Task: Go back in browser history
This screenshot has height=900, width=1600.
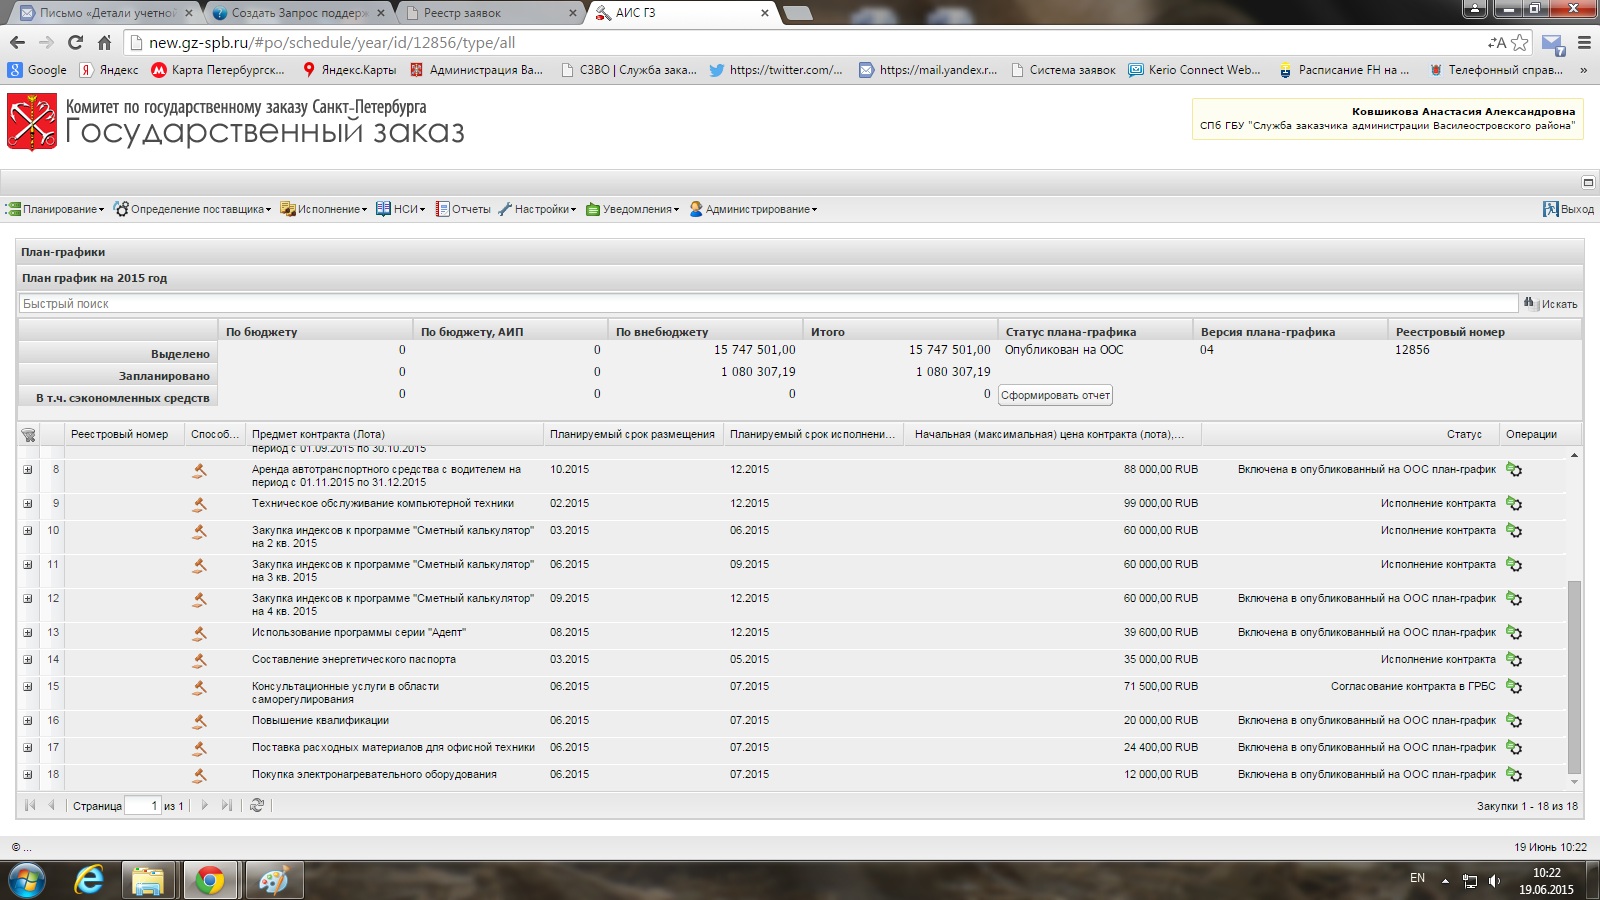Action: (x=17, y=42)
